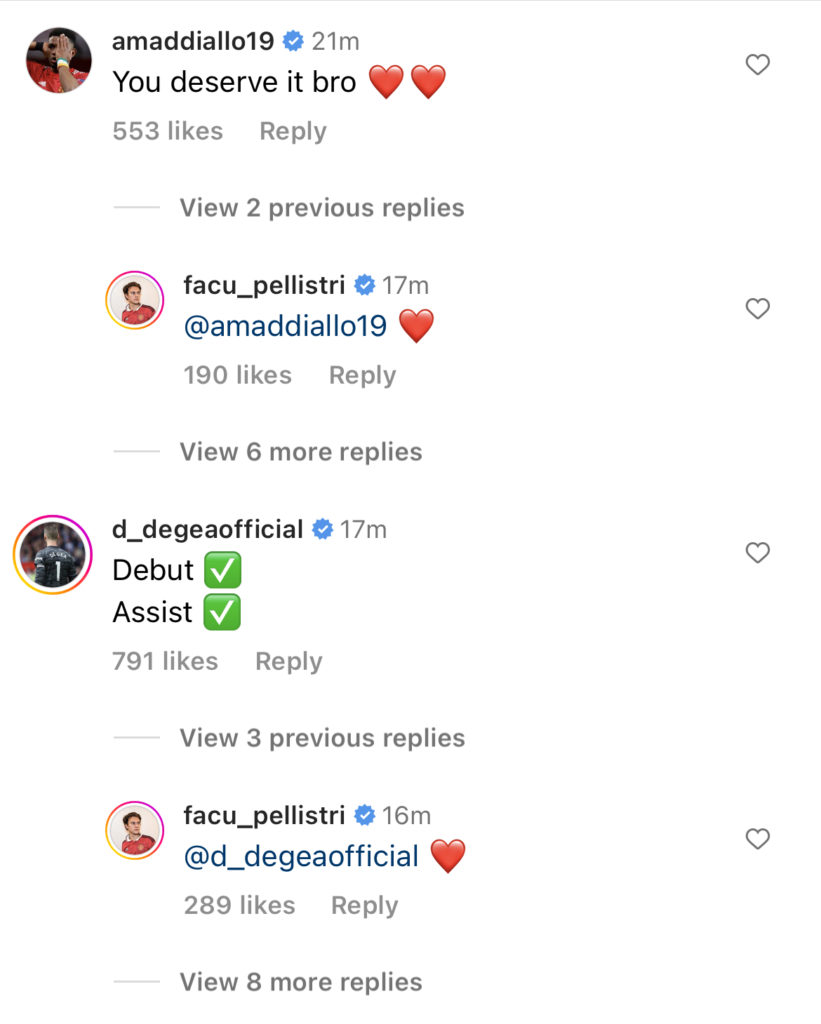This screenshot has height=1024, width=821.
Task: Open the @d_degeaofficial mention link
Action: [301, 856]
